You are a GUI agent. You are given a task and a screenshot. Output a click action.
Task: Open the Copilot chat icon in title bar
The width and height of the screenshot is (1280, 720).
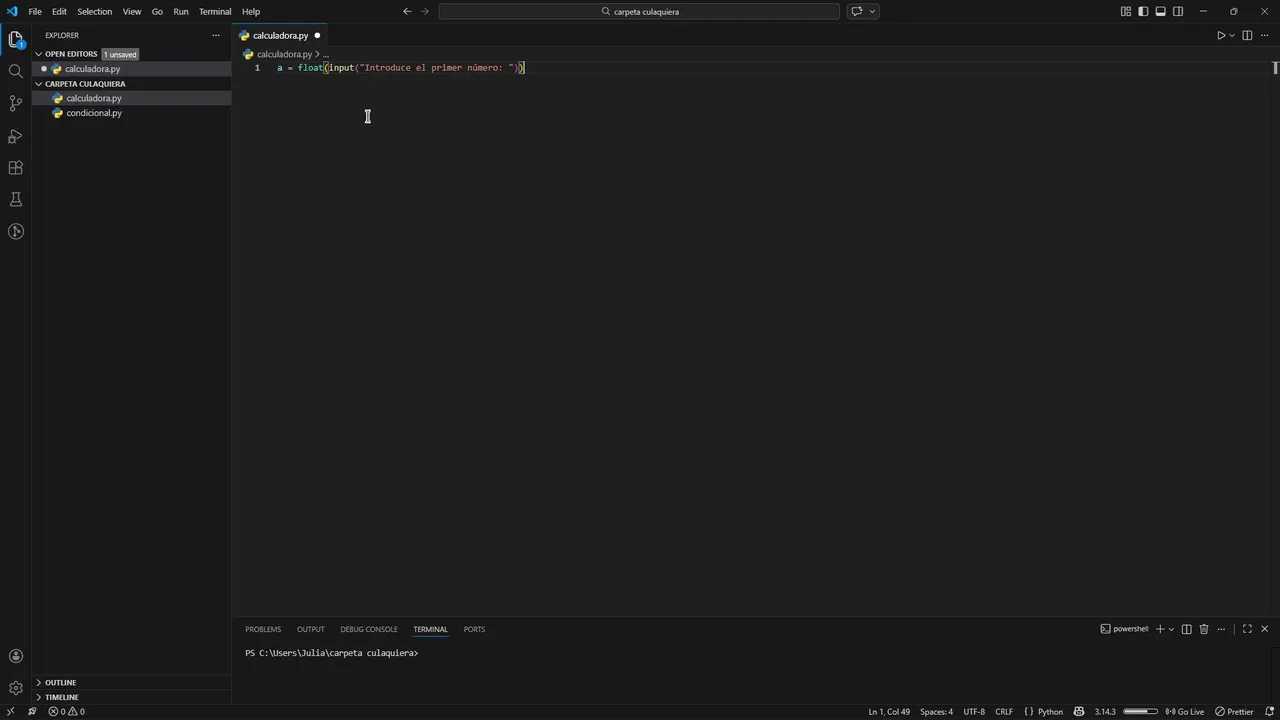pos(856,11)
